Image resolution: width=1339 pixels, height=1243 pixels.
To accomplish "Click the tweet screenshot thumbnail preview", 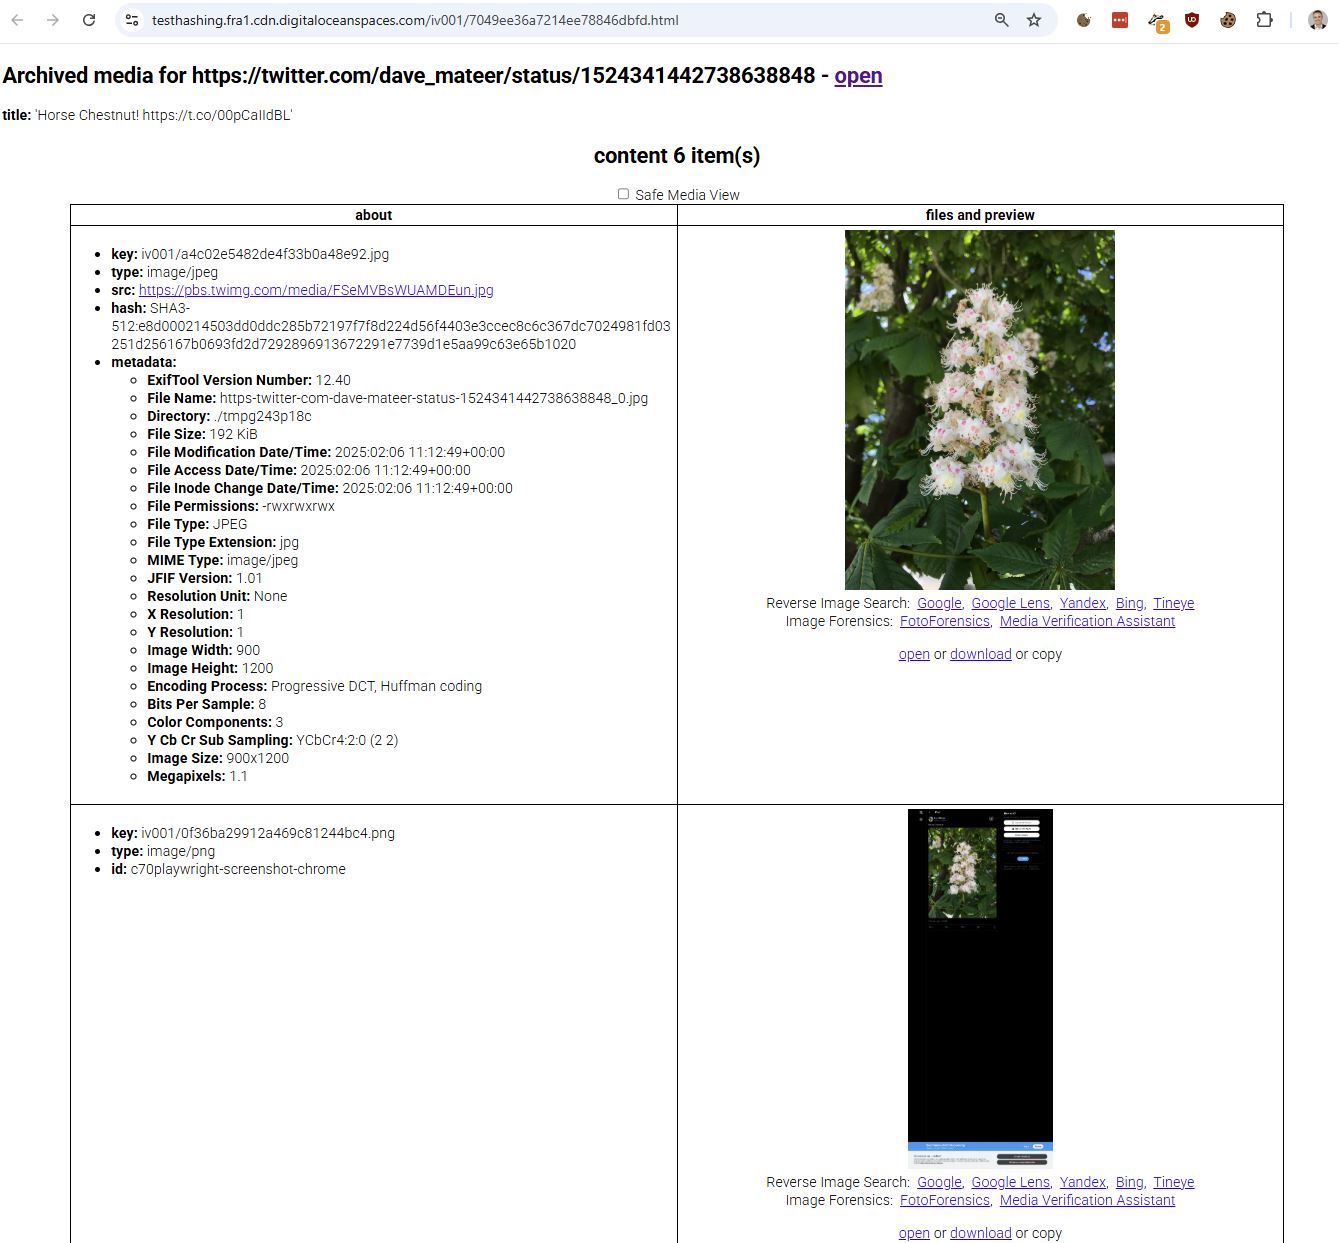I will pyautogui.click(x=979, y=988).
